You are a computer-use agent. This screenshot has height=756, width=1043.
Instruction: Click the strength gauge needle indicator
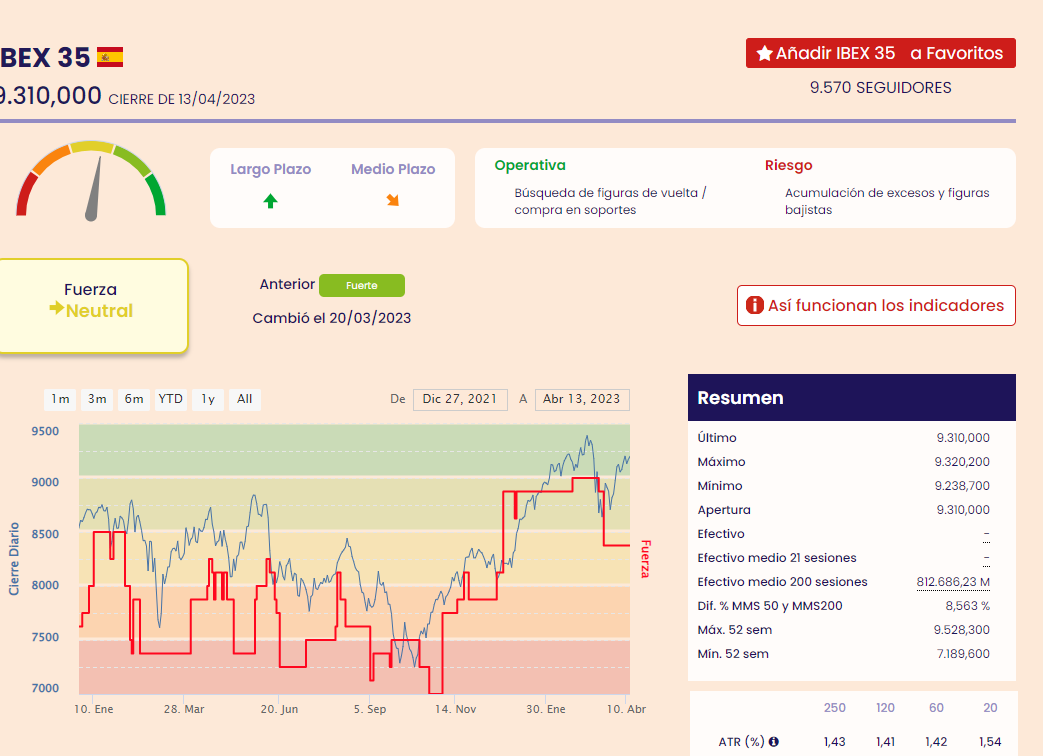click(x=94, y=189)
